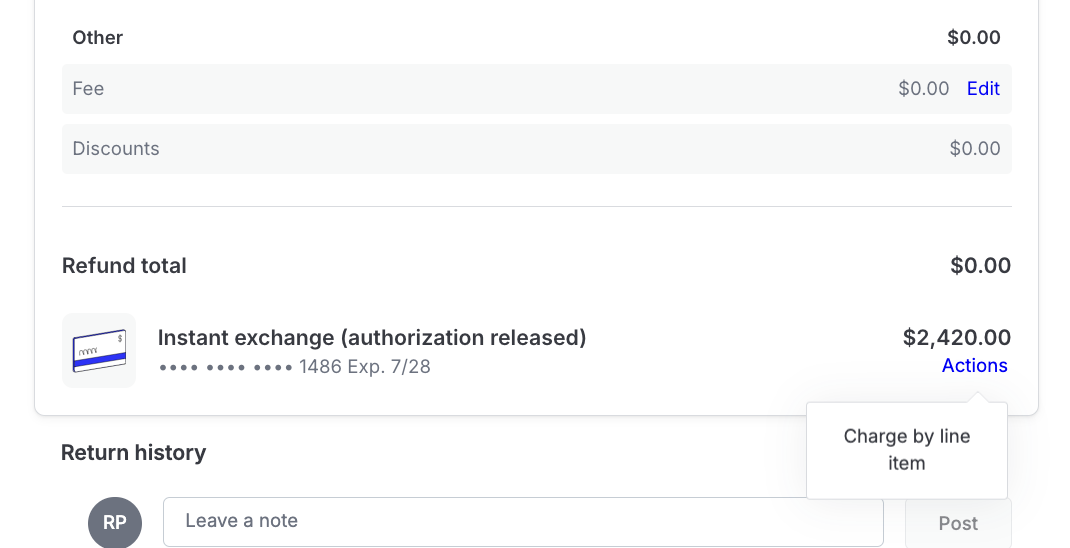
Task: Click the Other section heading
Action: pyautogui.click(x=98, y=38)
